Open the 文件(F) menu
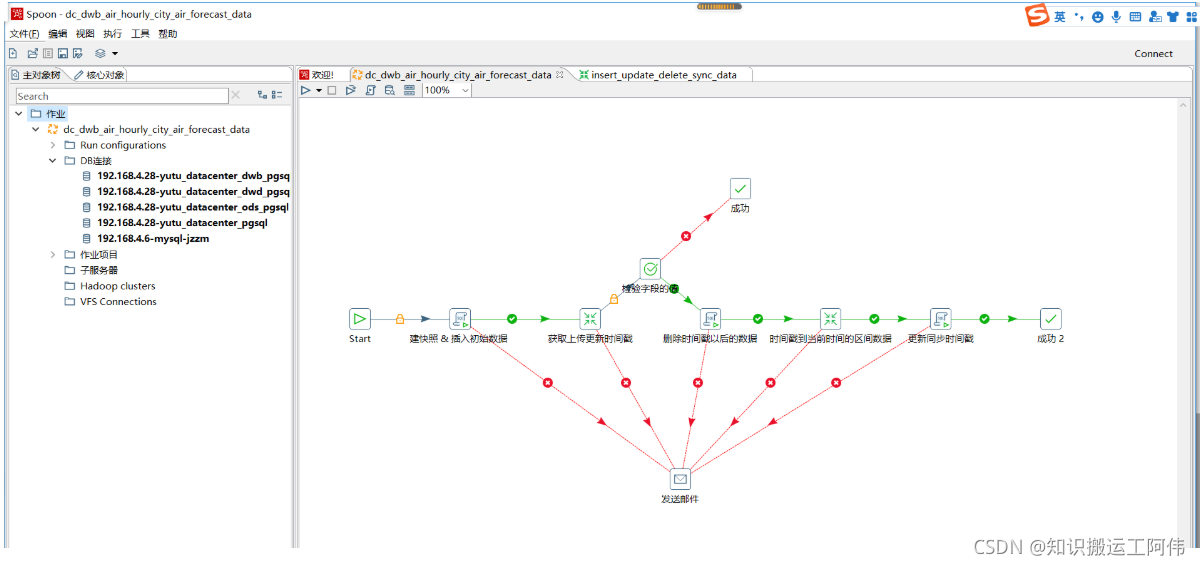Image resolution: width=1200 pixels, height=565 pixels. click(x=24, y=34)
